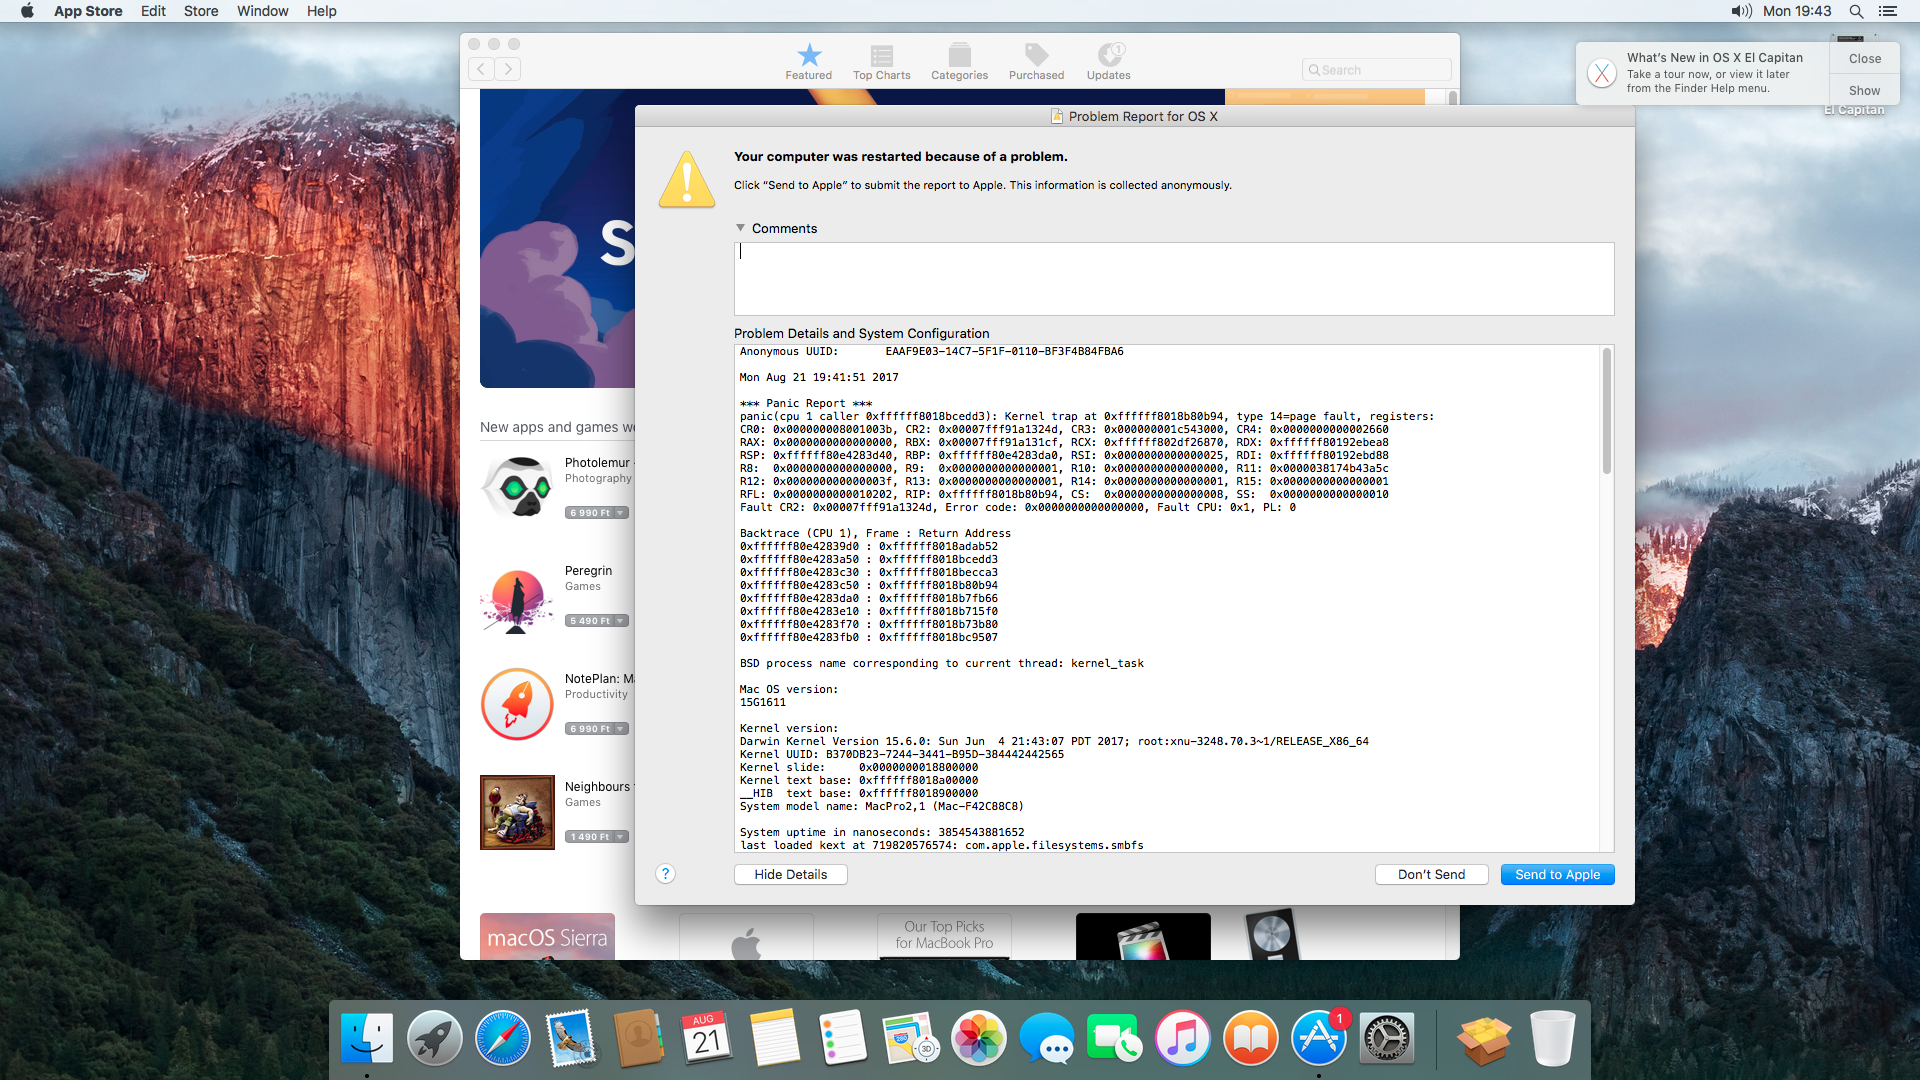The height and width of the screenshot is (1080, 1920).
Task: Go forward in App Store window
Action: (508, 69)
